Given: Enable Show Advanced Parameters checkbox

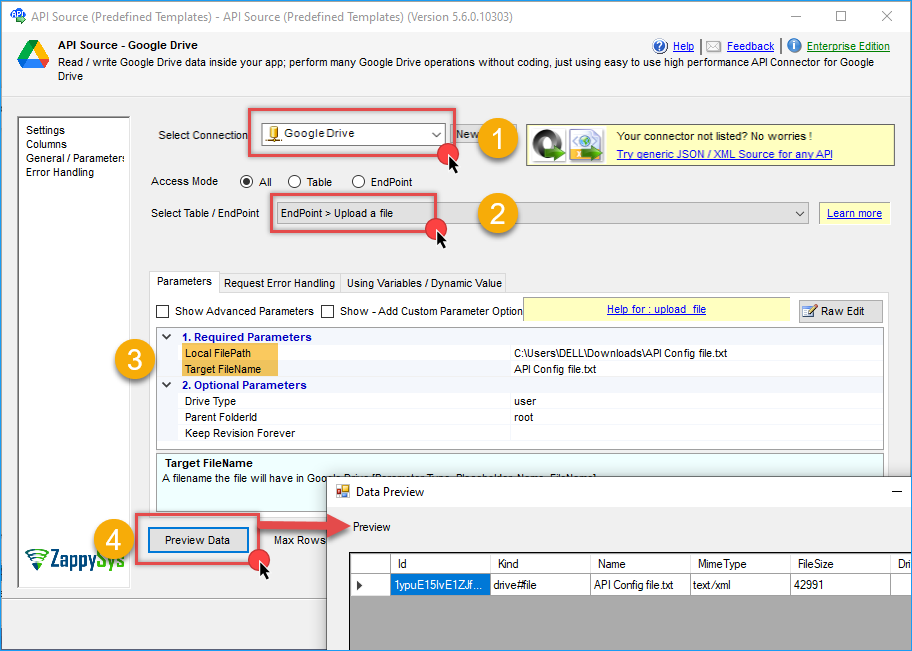Looking at the screenshot, I should coord(163,311).
